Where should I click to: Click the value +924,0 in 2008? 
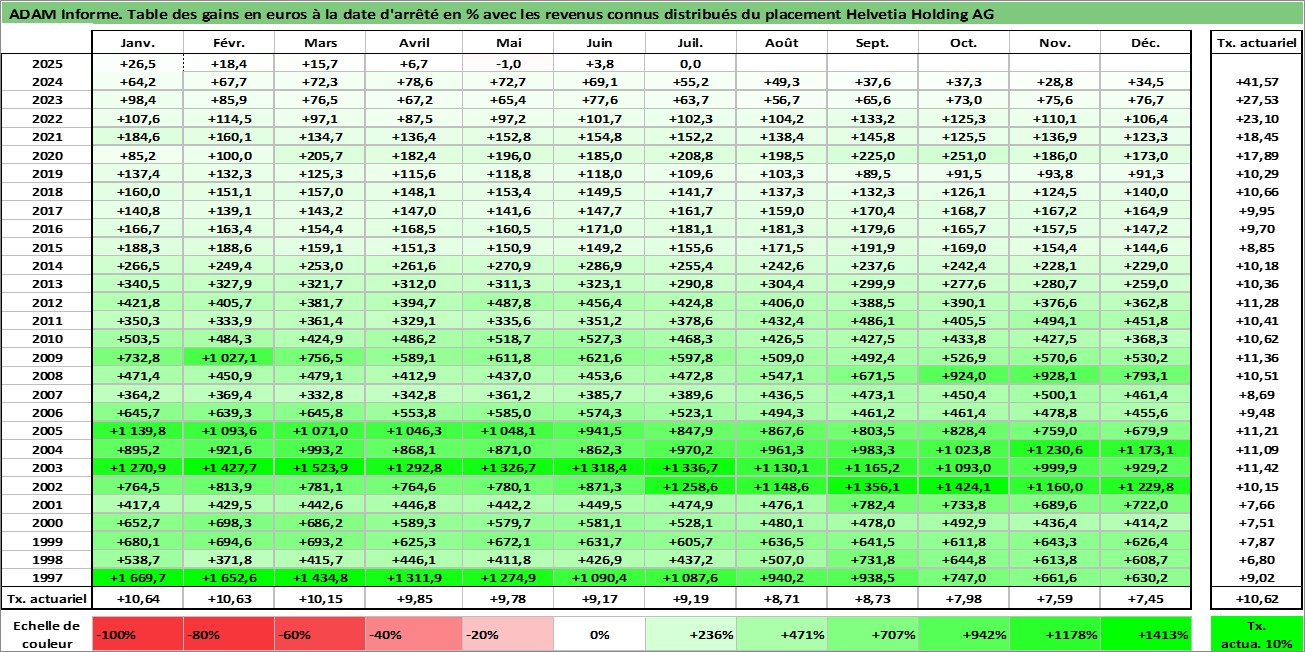962,375
